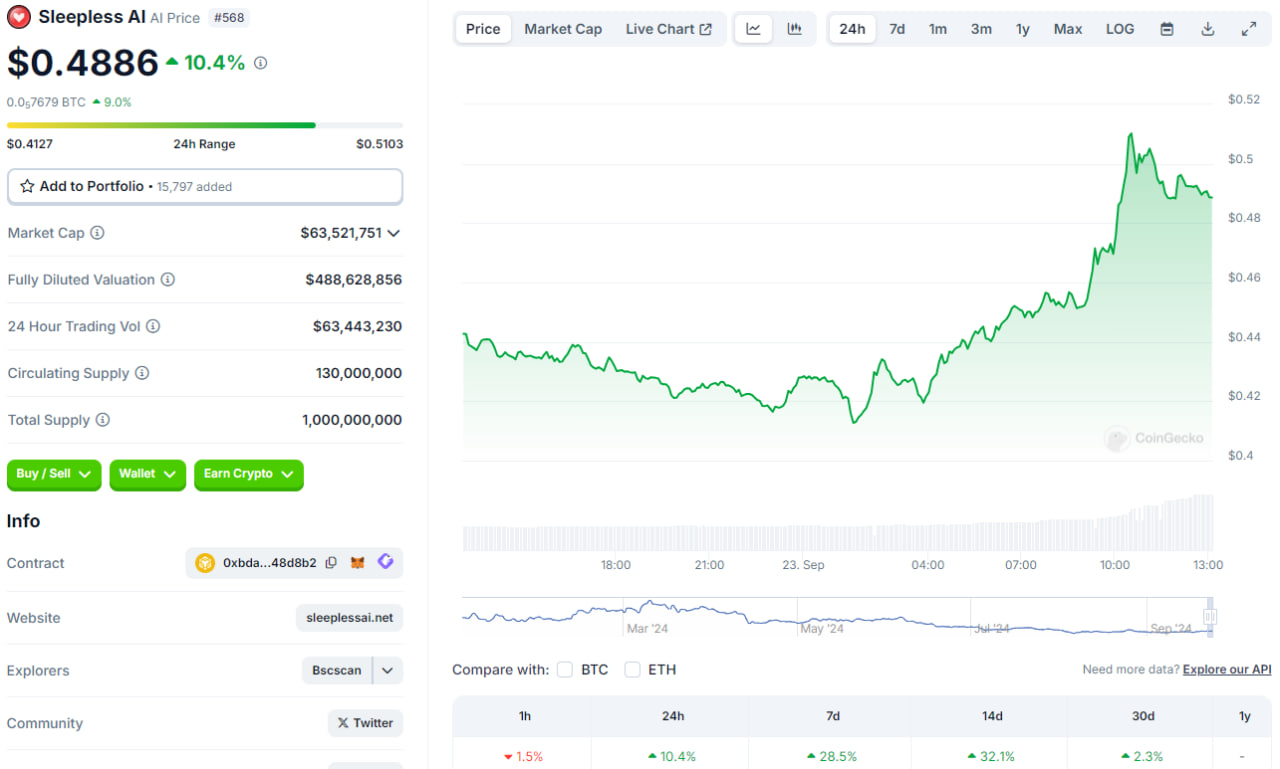1280x769 pixels.
Task: Open the Buy / Sell dropdown
Action: pyautogui.click(x=54, y=474)
